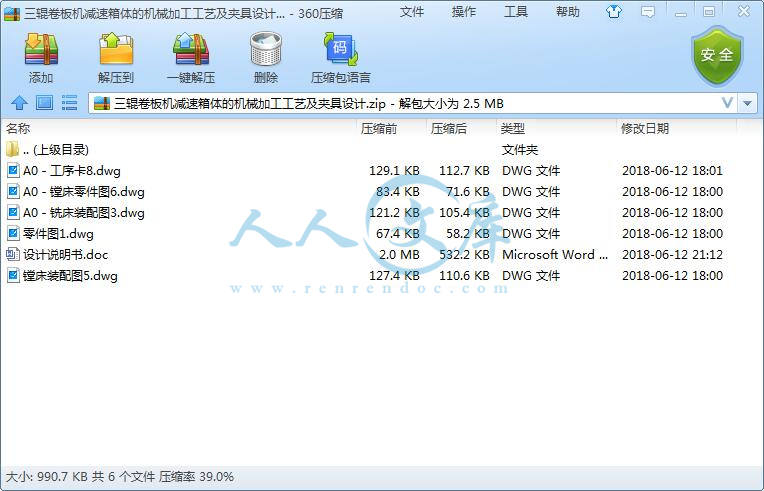Click the archive path address field

(414, 103)
